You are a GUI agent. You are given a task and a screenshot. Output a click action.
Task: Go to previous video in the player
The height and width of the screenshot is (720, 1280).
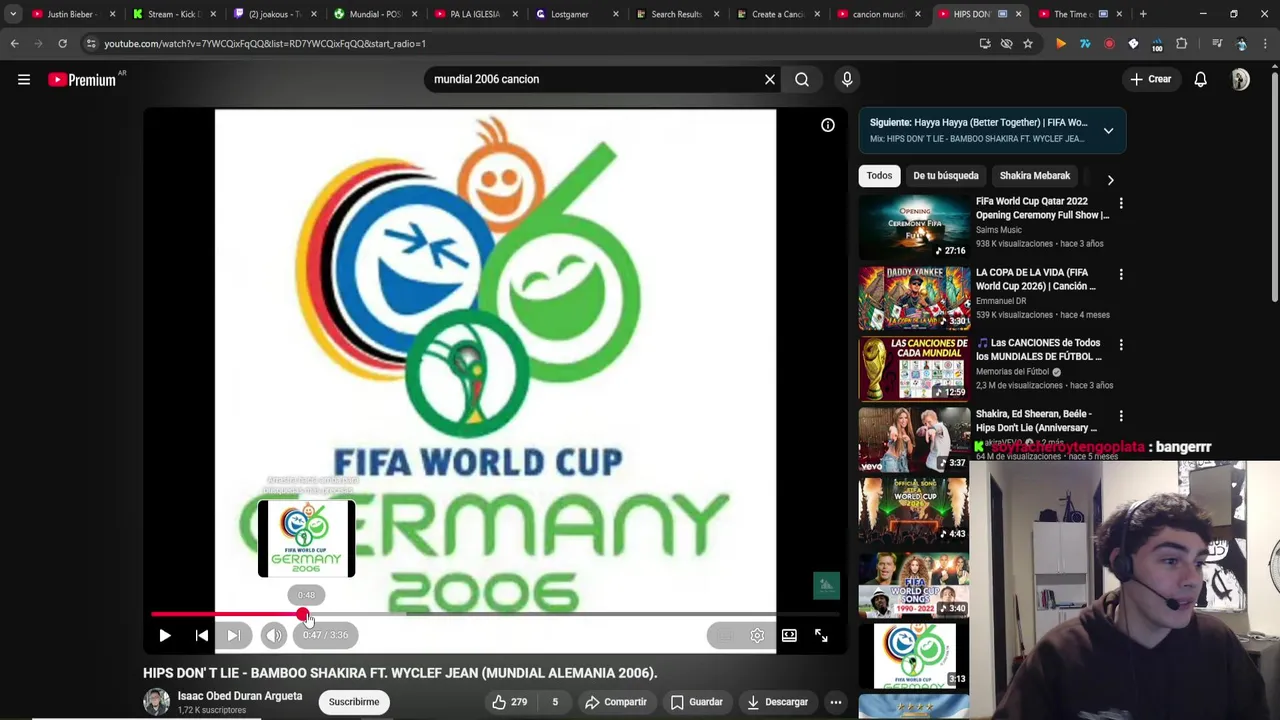click(x=202, y=635)
